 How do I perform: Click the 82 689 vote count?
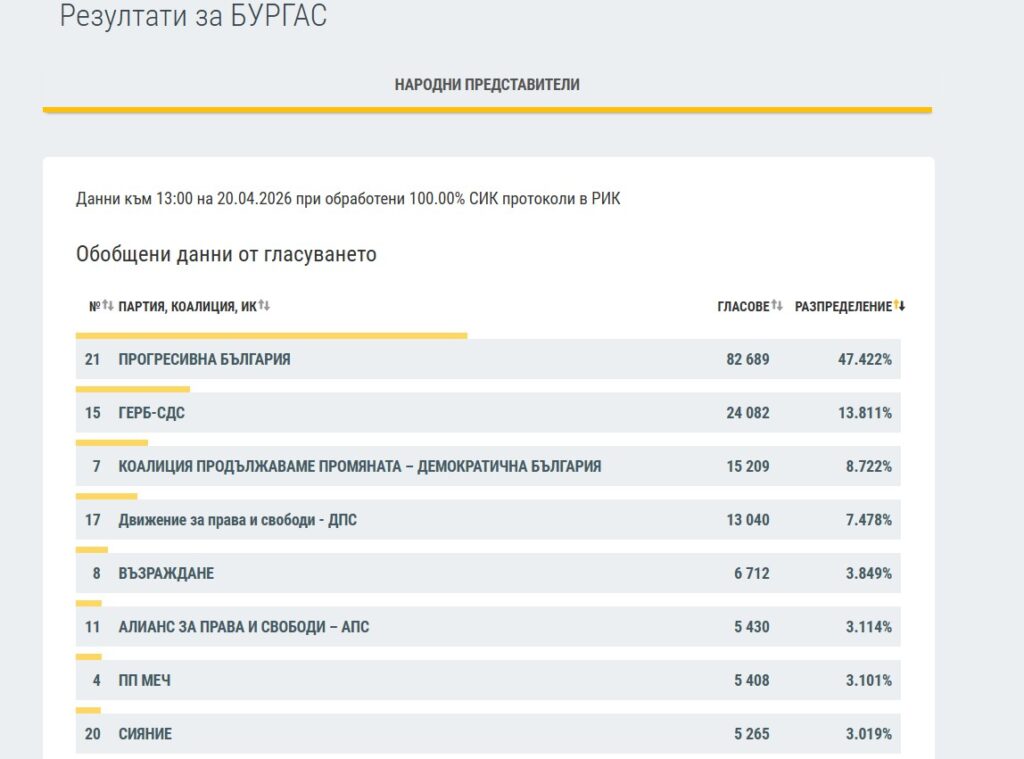(747, 359)
